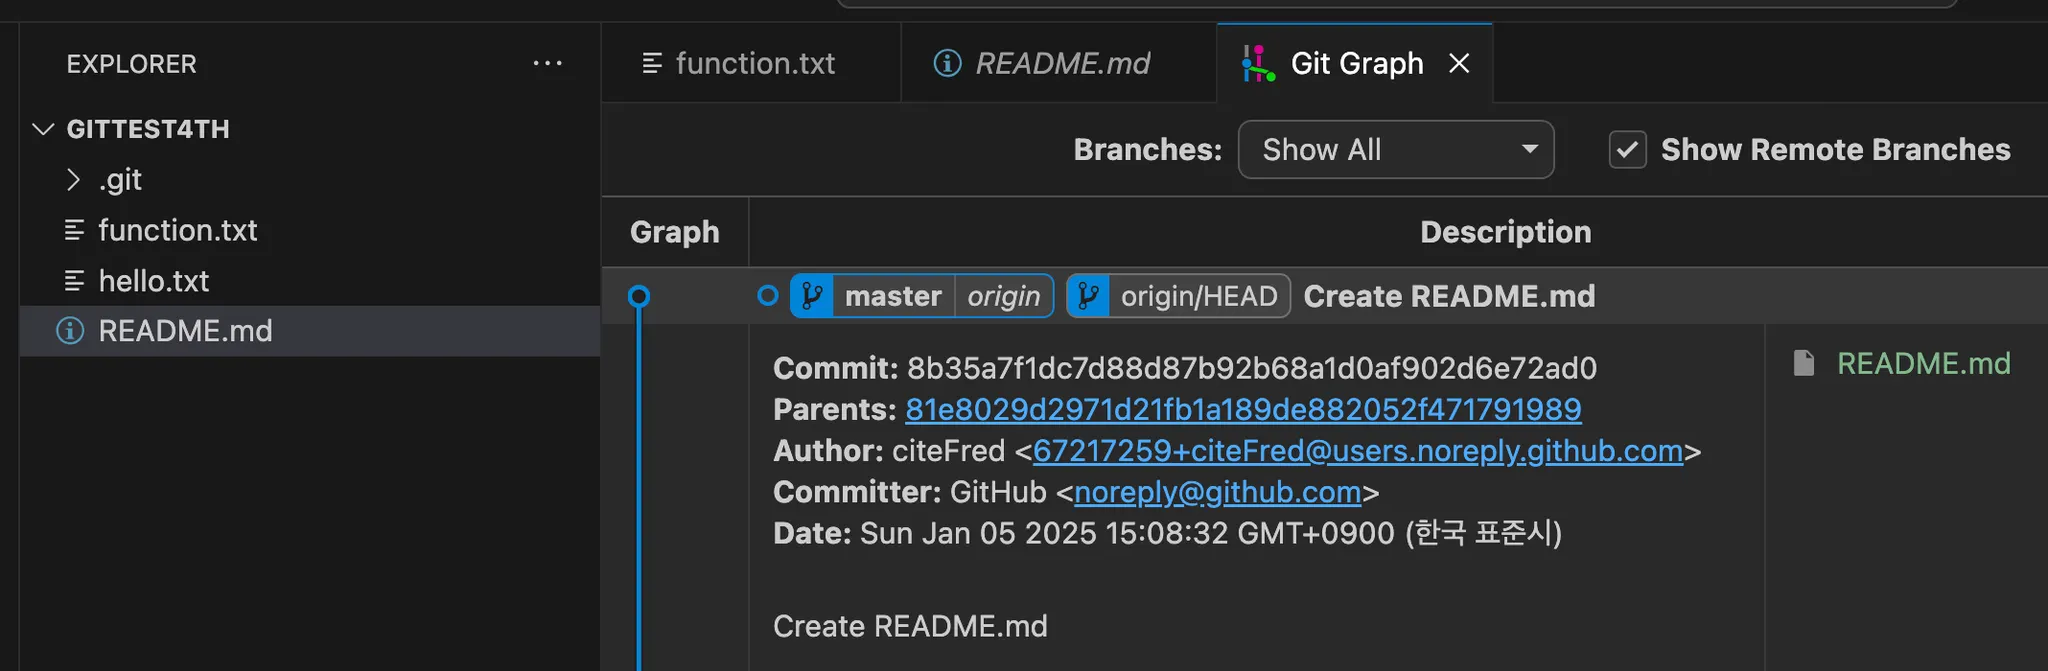Click the master branch icon in commit row
The height and width of the screenshot is (671, 2048).
[812, 296]
